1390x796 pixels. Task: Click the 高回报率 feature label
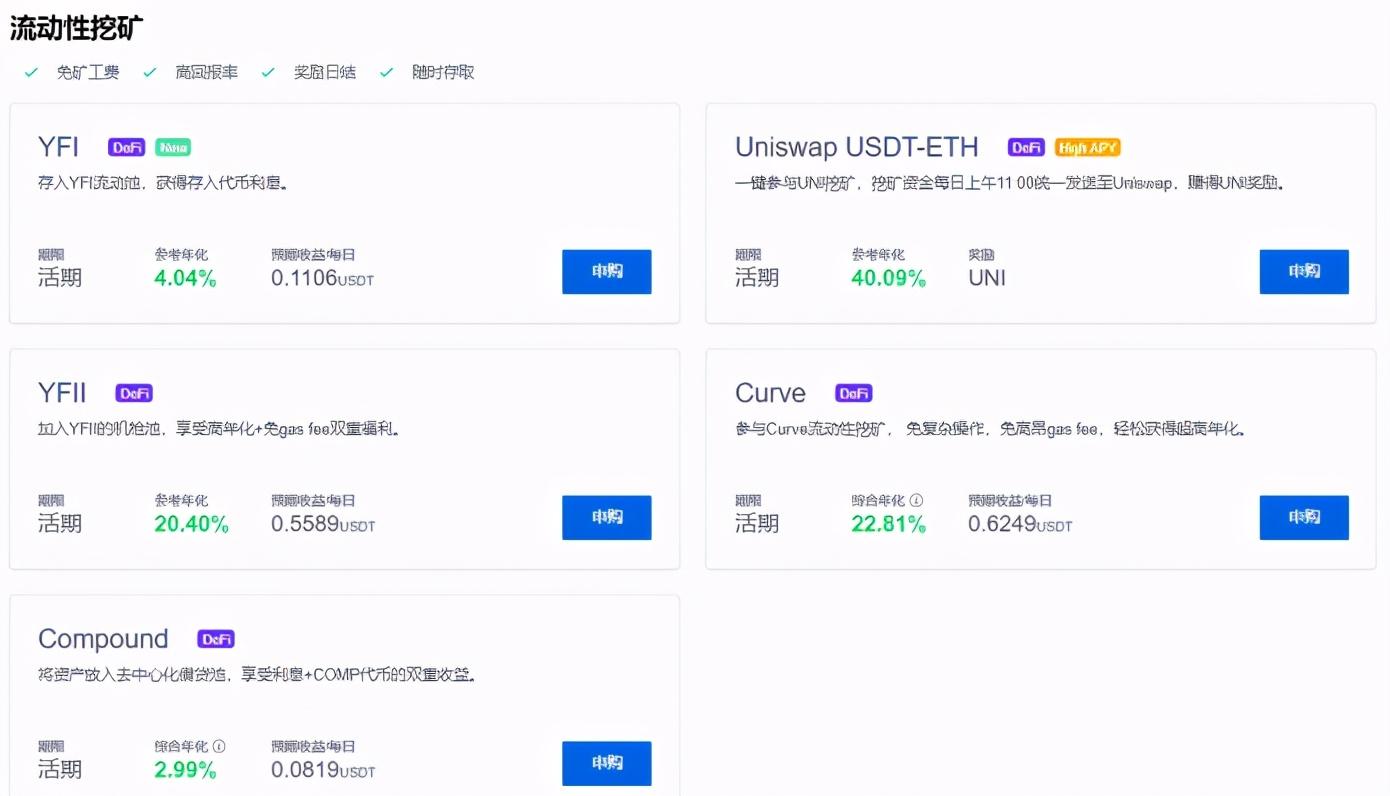[206, 72]
